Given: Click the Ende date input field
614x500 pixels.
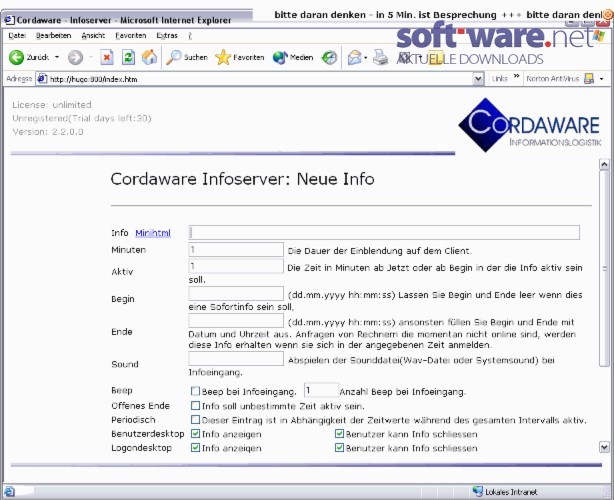Looking at the screenshot, I should pyautogui.click(x=236, y=321).
